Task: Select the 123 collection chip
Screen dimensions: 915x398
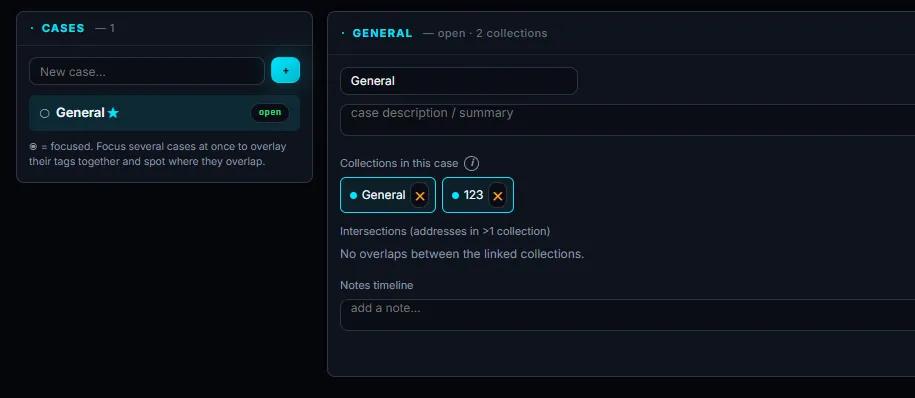Action: pos(477,195)
